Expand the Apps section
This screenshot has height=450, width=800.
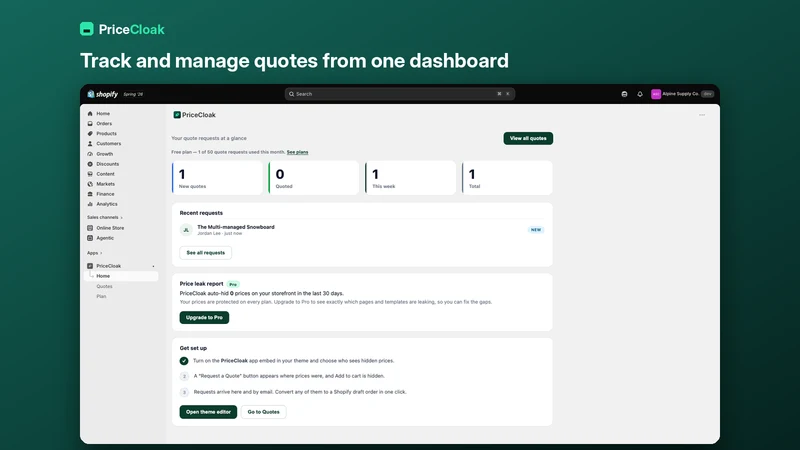click(94, 253)
